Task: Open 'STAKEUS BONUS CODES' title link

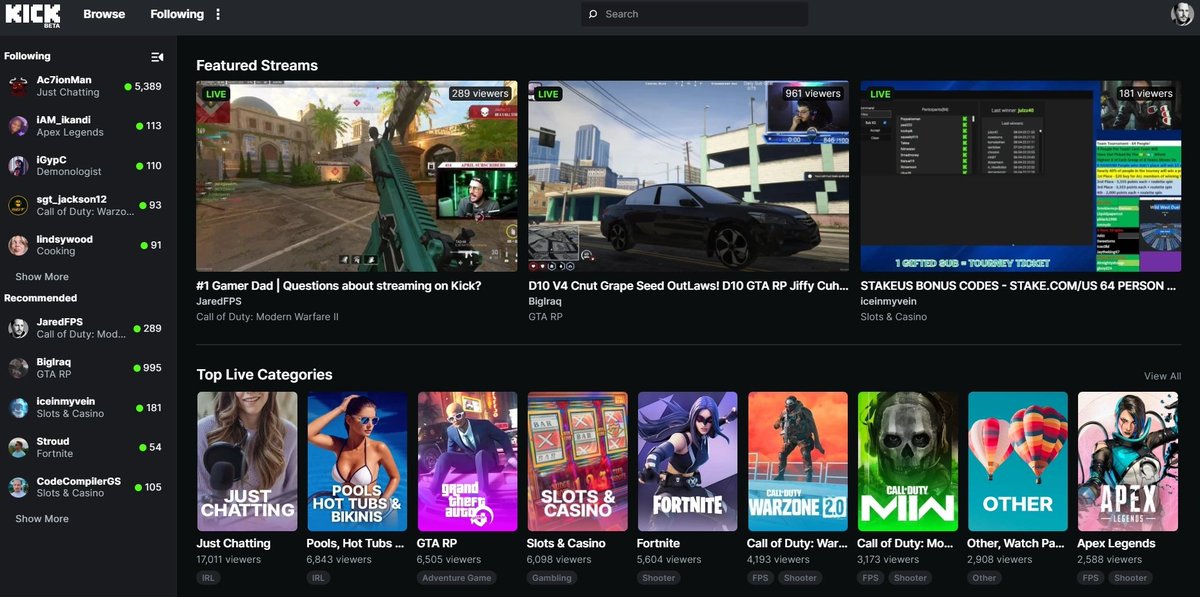Action: pyautogui.click(x=1018, y=286)
